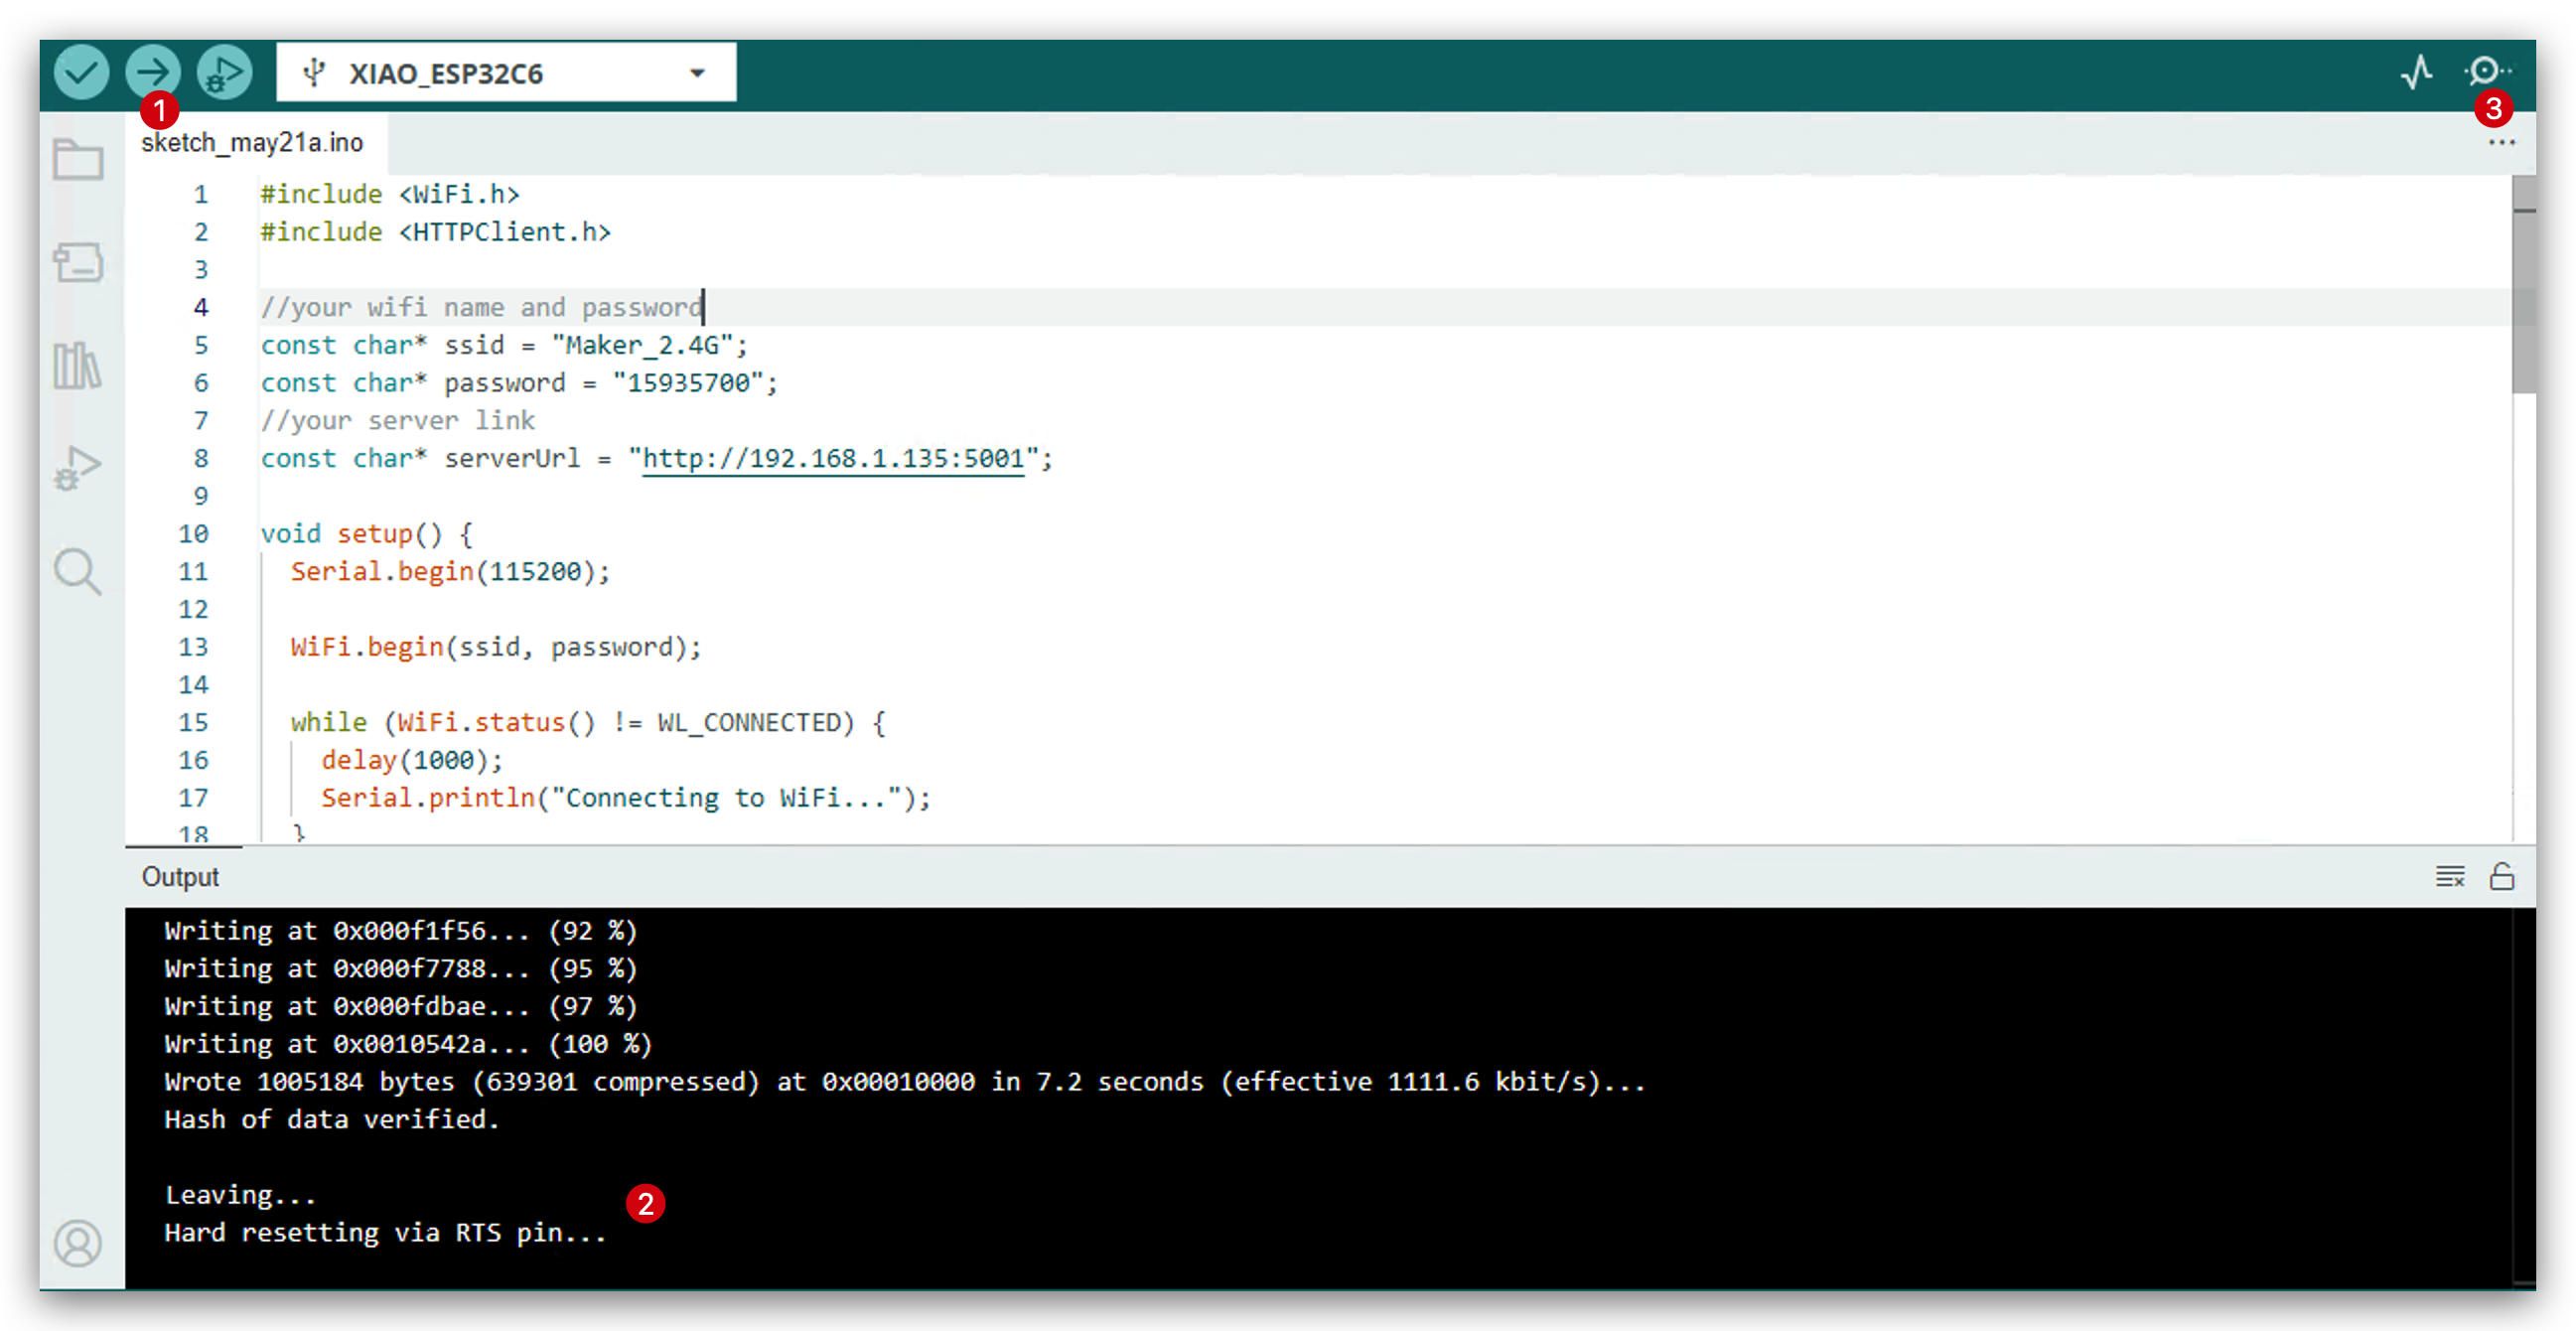Click 'Leaving...' in the output
Image resolution: width=2576 pixels, height=1331 pixels.
[240, 1195]
